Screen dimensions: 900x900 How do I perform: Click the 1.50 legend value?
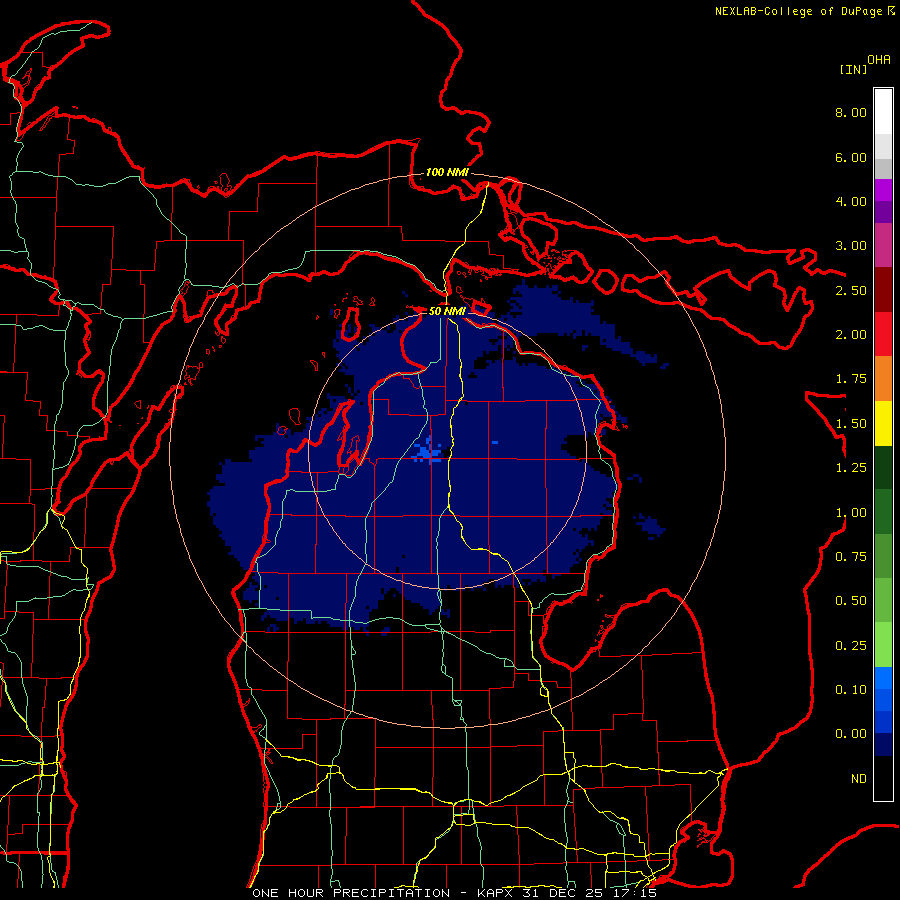pyautogui.click(x=851, y=424)
